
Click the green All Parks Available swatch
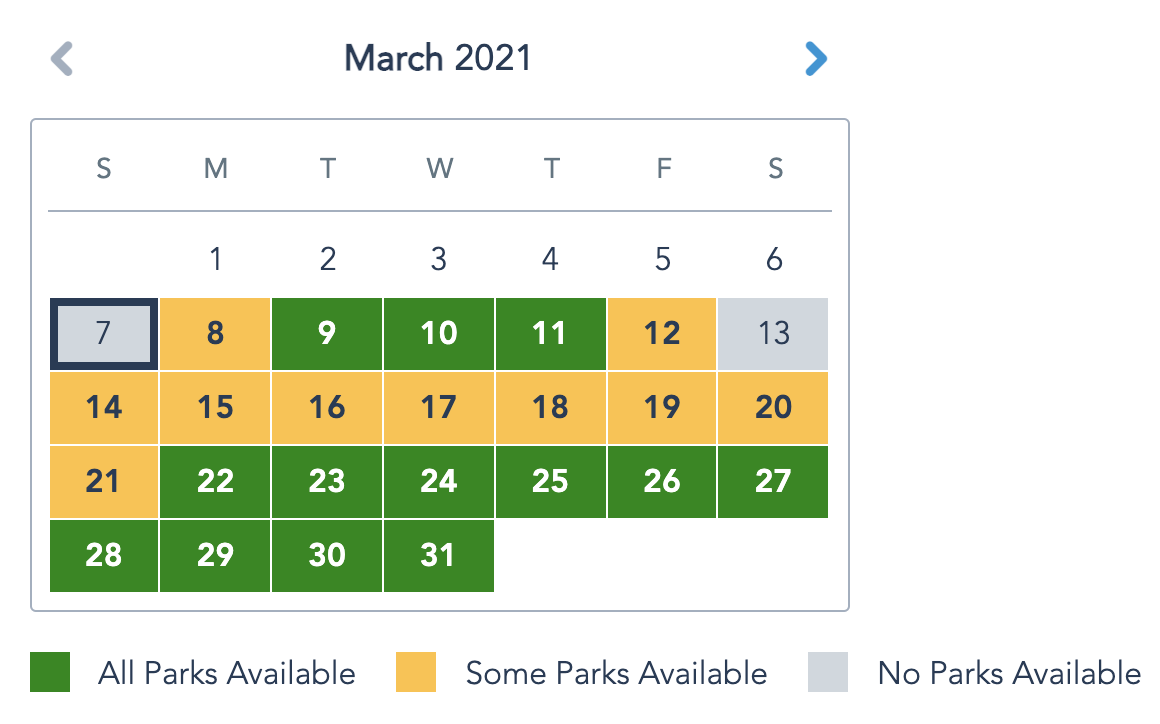click(x=50, y=672)
